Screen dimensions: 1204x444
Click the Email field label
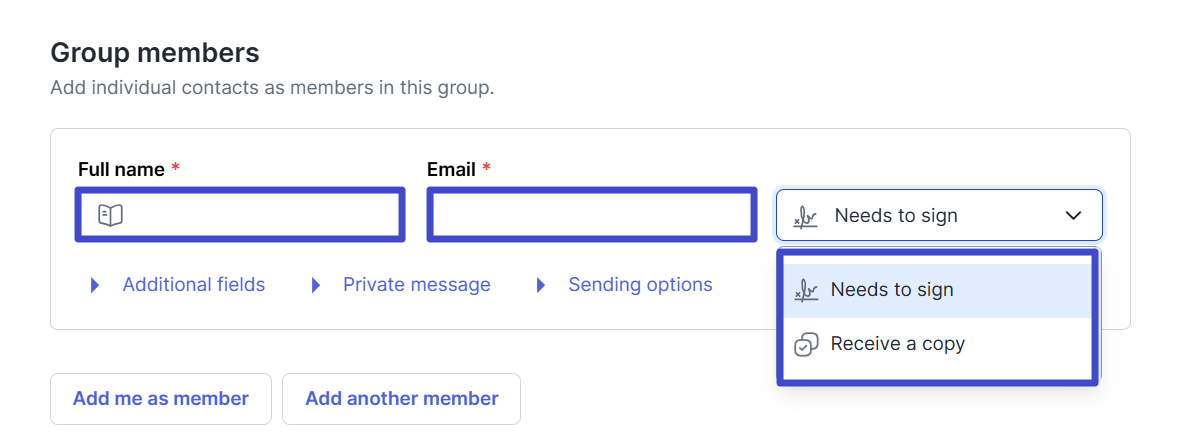click(451, 170)
